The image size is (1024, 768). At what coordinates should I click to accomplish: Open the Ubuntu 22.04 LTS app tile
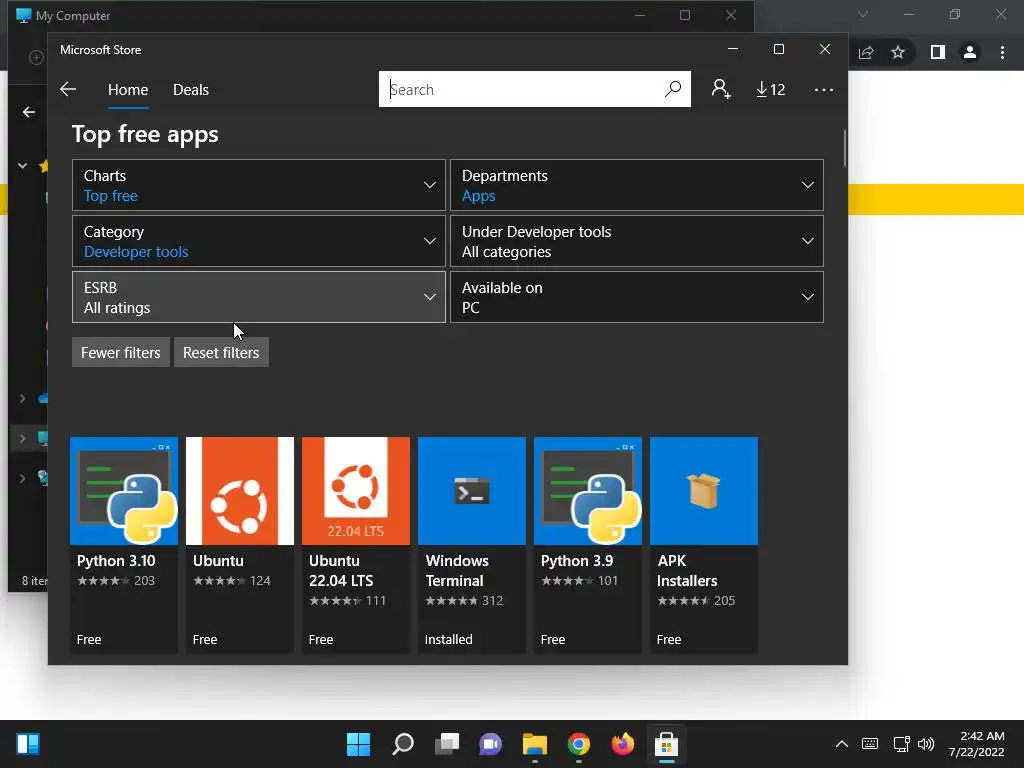tap(356, 545)
